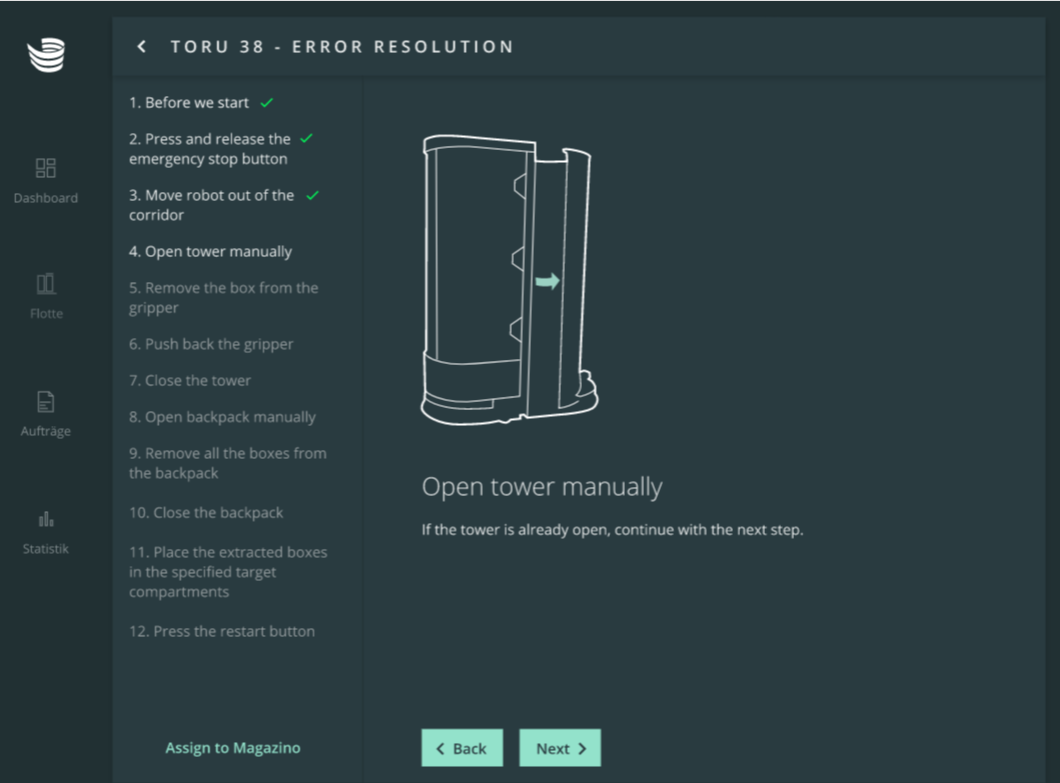Select step 10 Close the backpack

206,513
